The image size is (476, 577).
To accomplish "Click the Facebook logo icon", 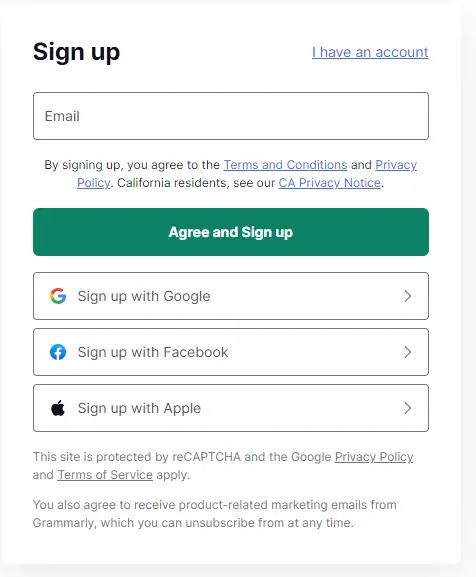I will coord(58,352).
